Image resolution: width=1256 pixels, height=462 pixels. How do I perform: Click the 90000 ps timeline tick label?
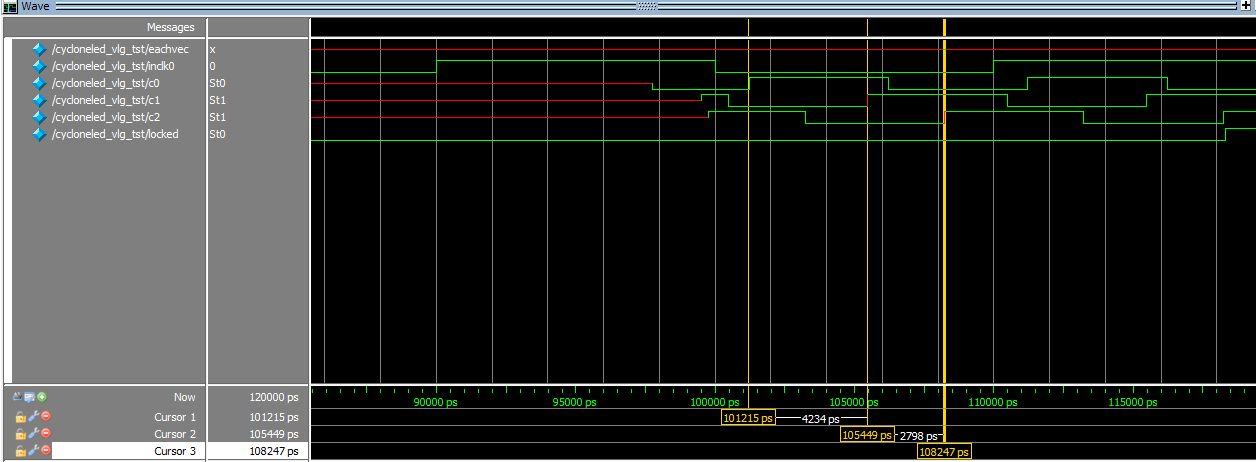click(435, 402)
